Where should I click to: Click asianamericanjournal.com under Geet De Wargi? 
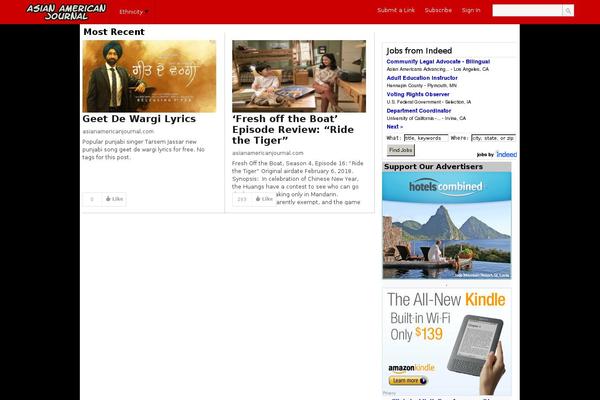click(118, 132)
